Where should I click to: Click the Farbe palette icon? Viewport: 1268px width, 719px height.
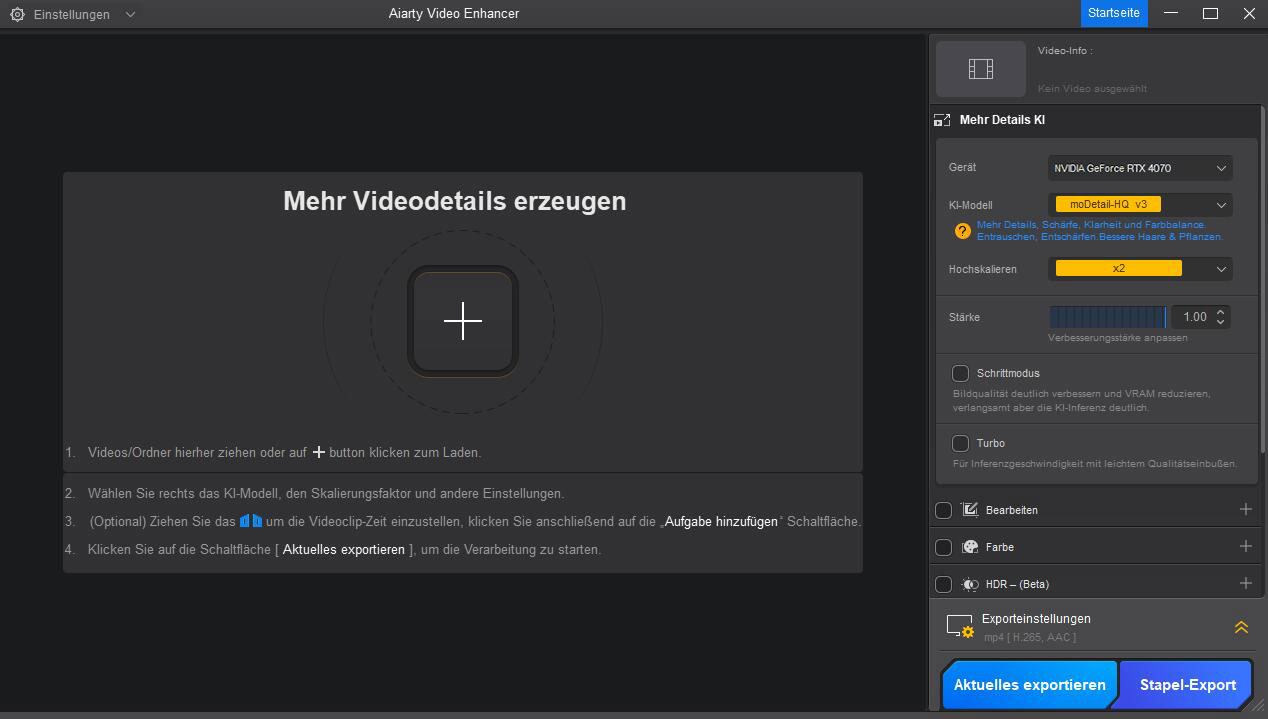[x=969, y=547]
